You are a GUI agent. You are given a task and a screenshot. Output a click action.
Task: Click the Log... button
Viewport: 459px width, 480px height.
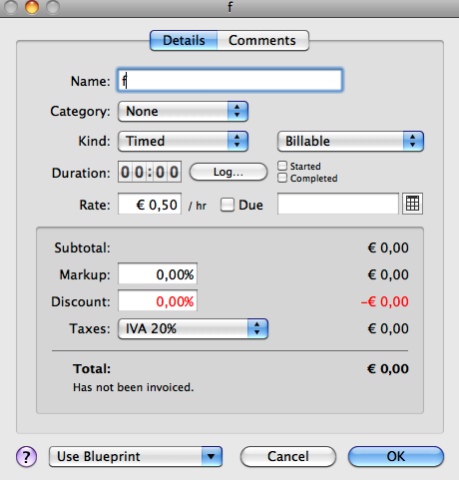tap(228, 172)
